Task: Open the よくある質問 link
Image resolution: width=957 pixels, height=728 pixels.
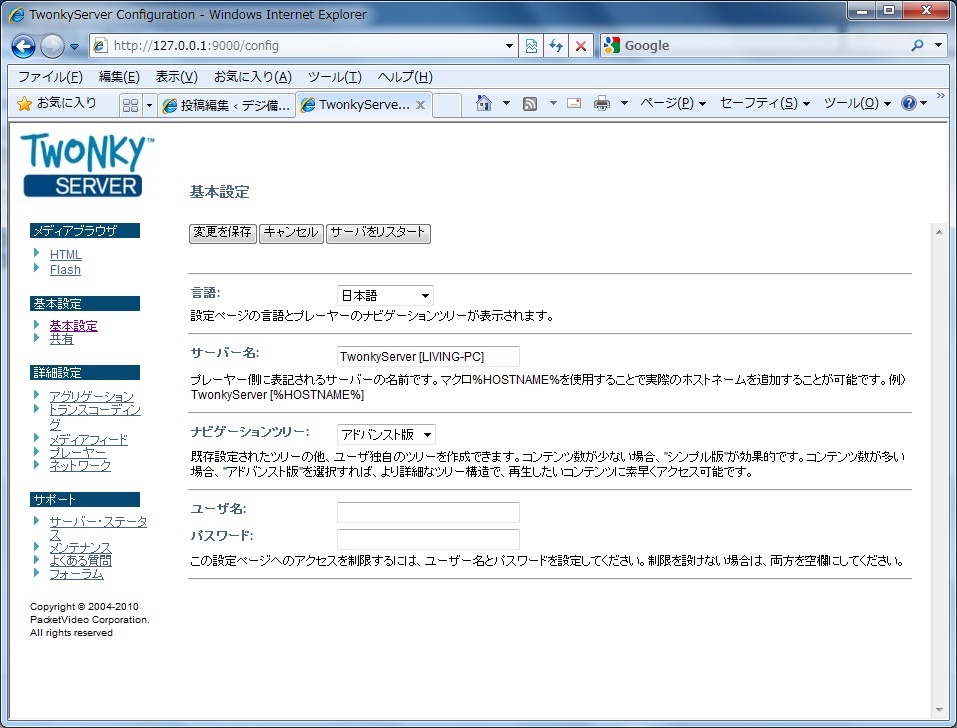Action: coord(81,561)
